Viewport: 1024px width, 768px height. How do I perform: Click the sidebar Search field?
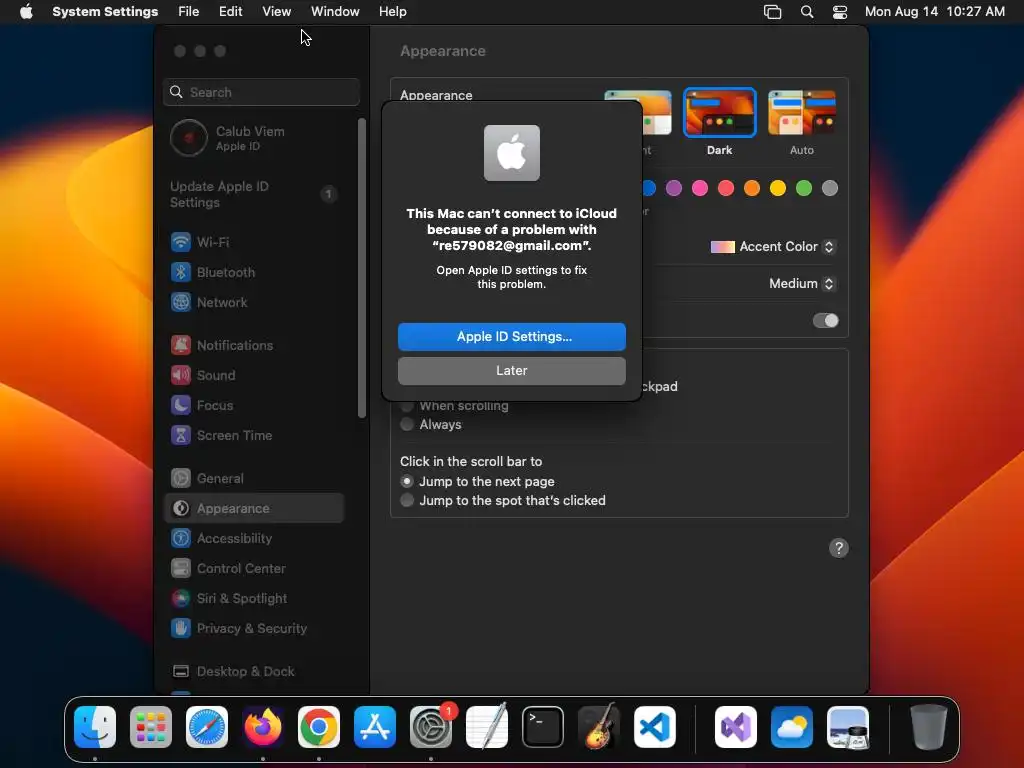(261, 92)
